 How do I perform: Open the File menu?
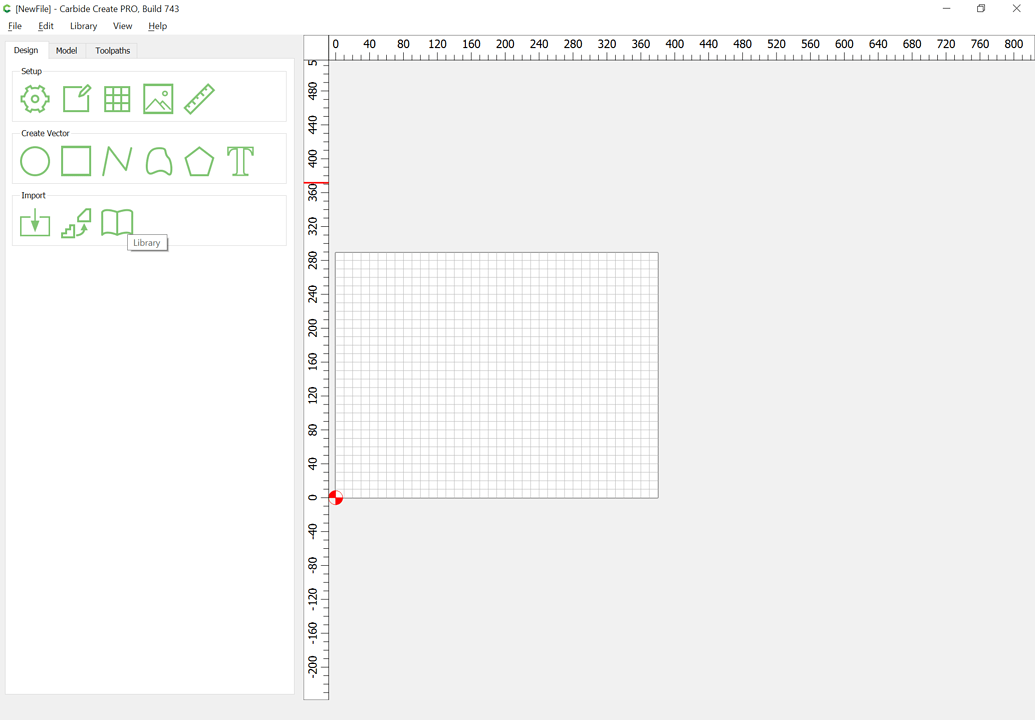[x=15, y=26]
